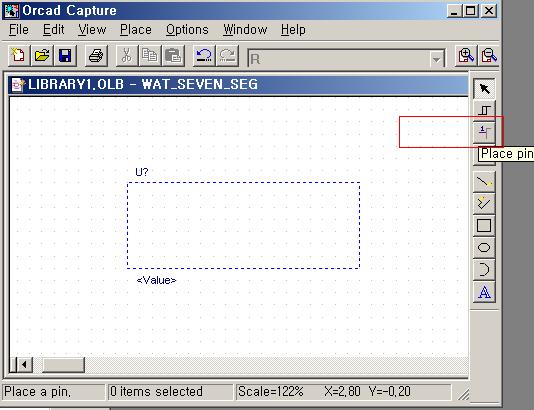Click the Zoom in magnifier icon
Image resolution: width=534 pixels, height=410 pixels.
click(466, 56)
